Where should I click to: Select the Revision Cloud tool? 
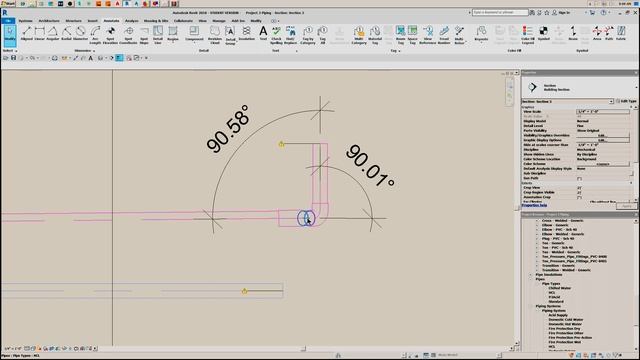(x=215, y=35)
